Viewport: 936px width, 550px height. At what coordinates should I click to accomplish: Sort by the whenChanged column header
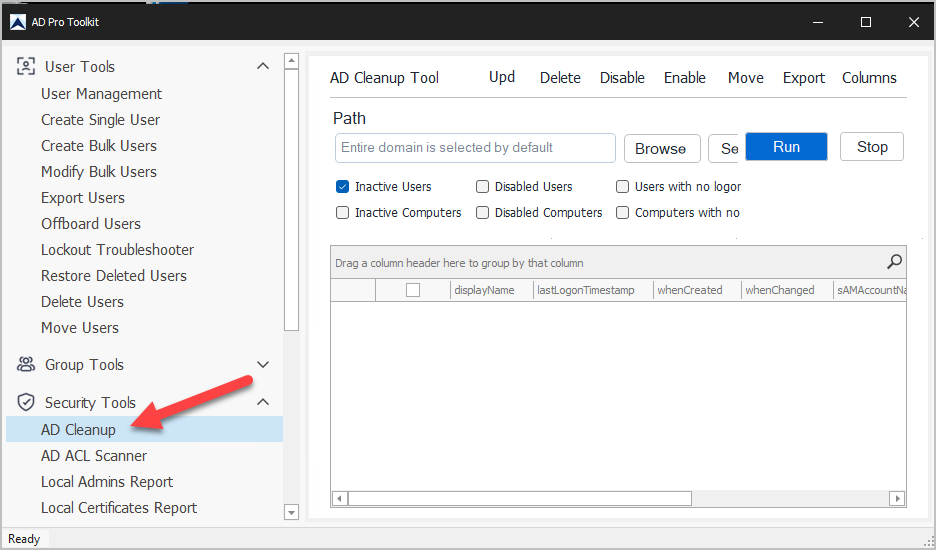click(x=787, y=290)
